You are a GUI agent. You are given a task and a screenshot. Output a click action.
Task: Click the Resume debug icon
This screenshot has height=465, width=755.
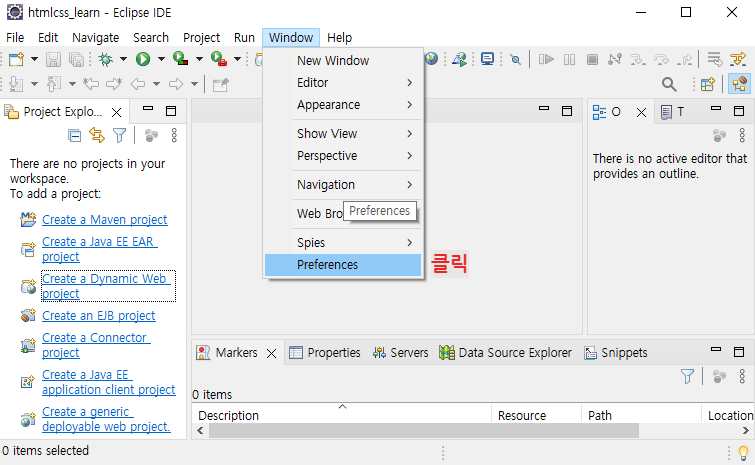point(546,59)
